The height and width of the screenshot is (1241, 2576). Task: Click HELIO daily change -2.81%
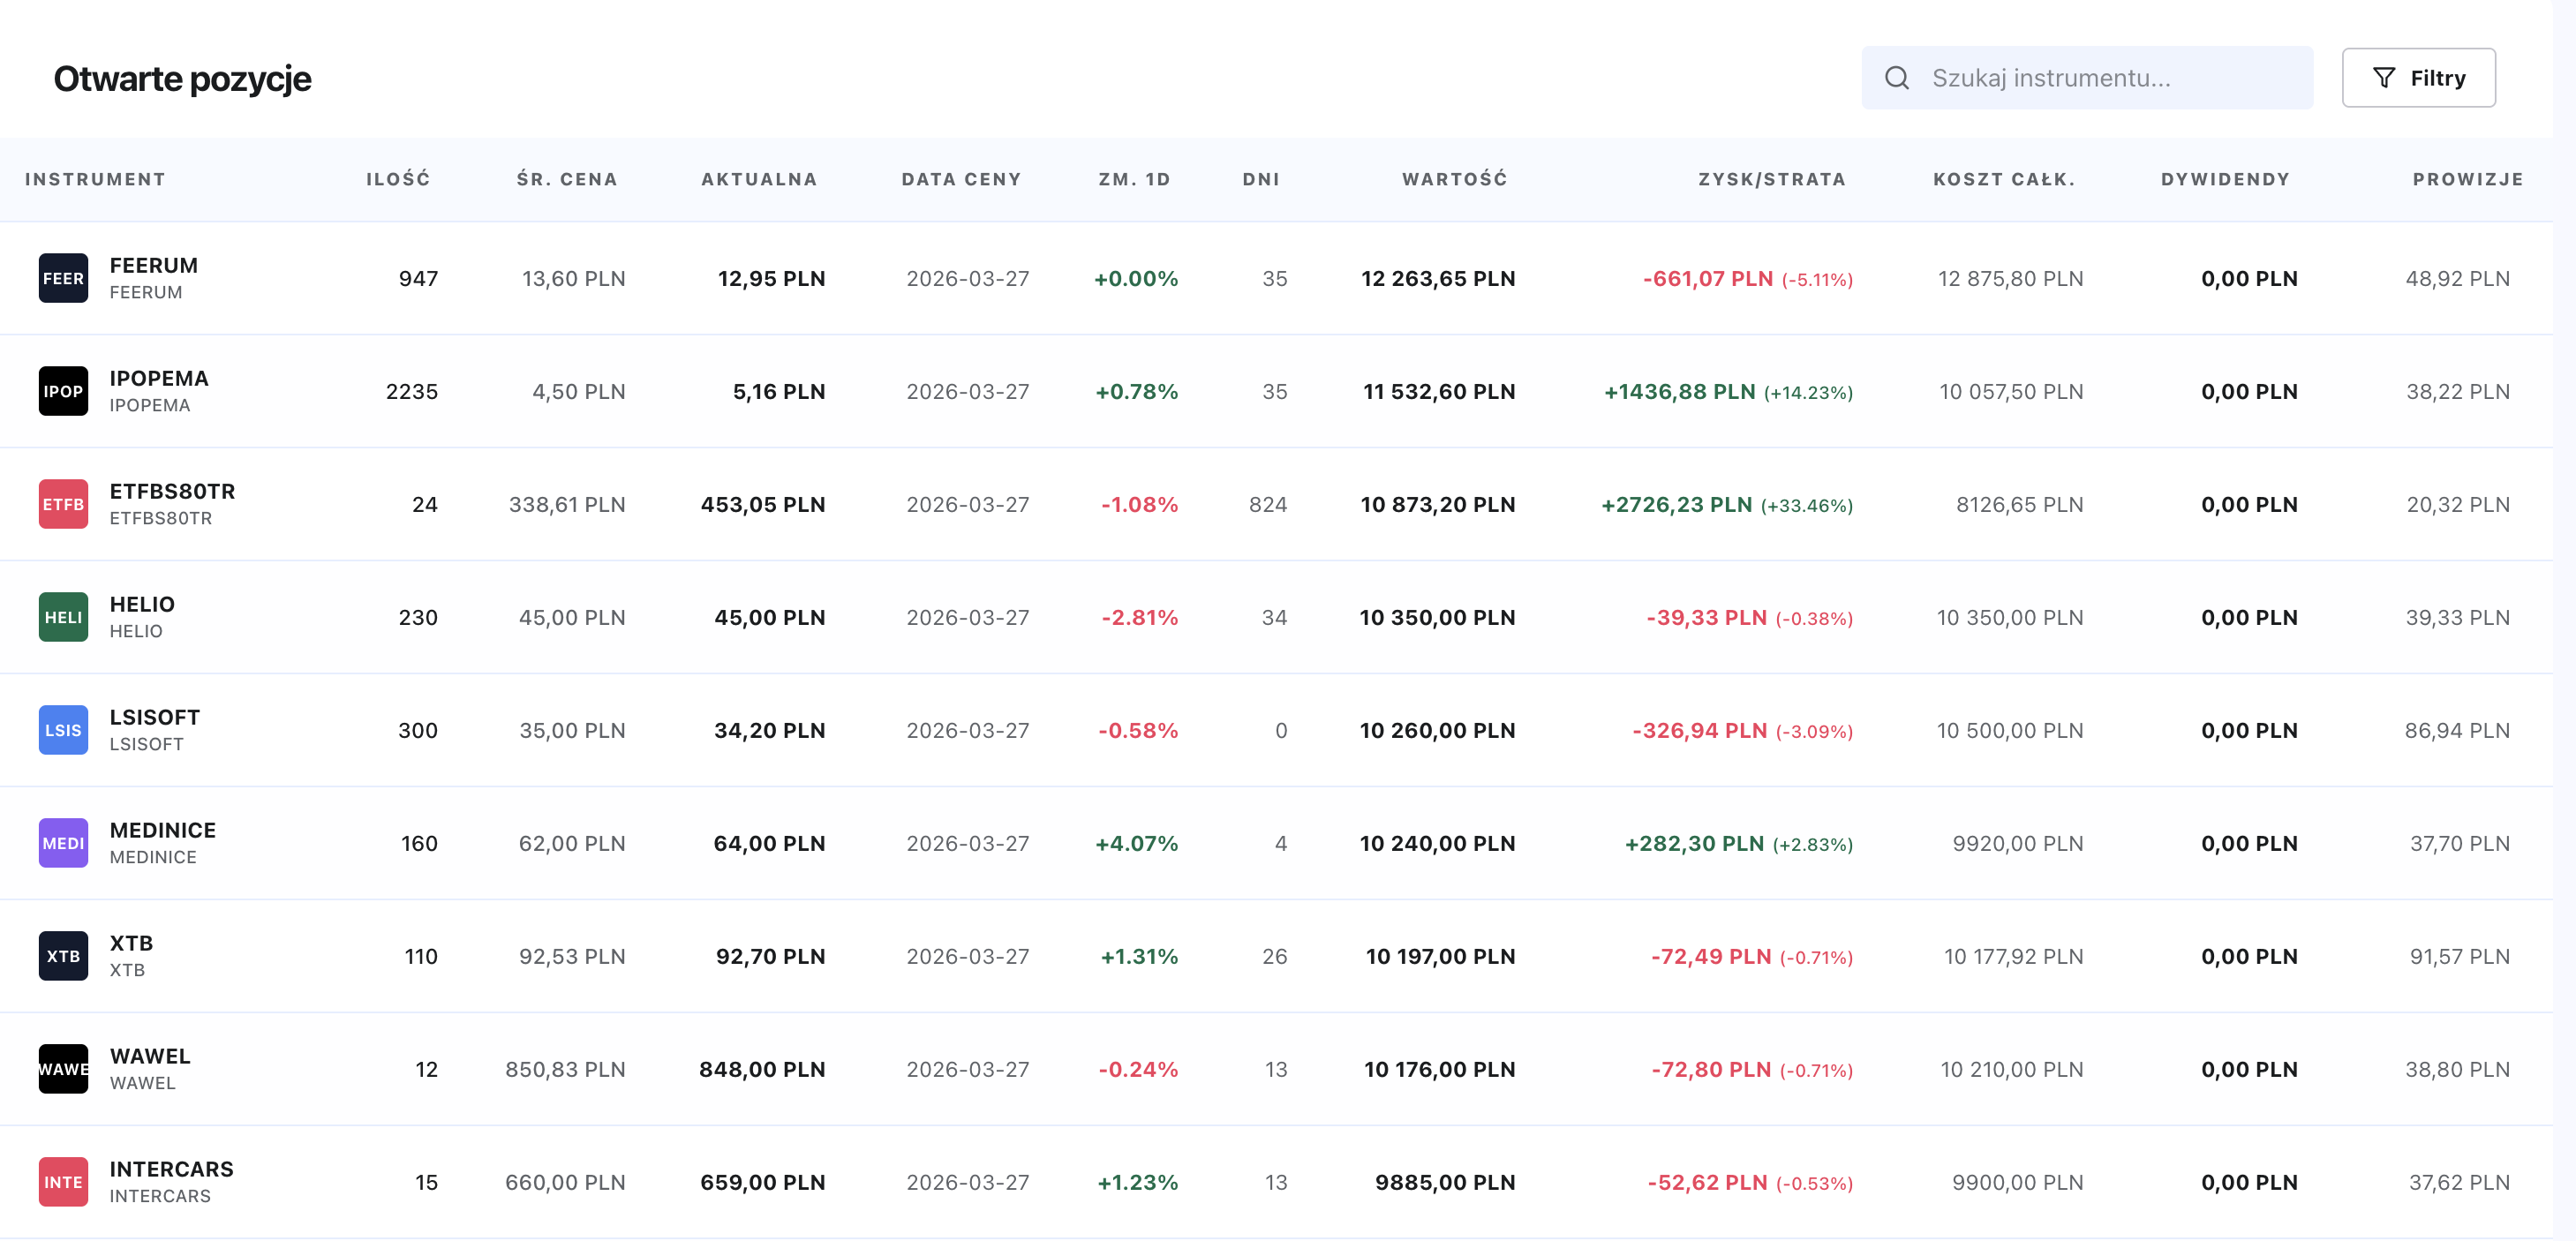1140,618
